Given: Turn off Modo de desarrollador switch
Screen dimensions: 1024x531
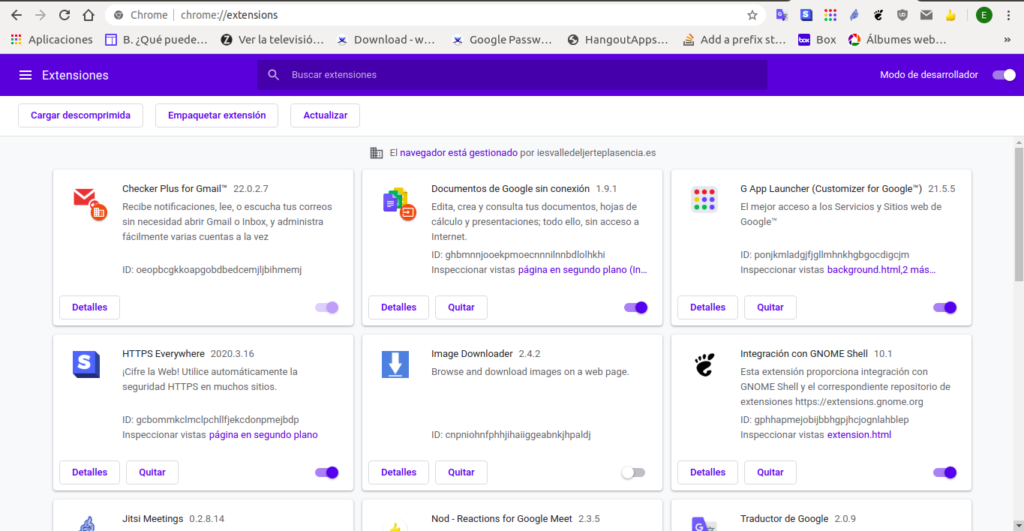Looking at the screenshot, I should [x=1004, y=74].
